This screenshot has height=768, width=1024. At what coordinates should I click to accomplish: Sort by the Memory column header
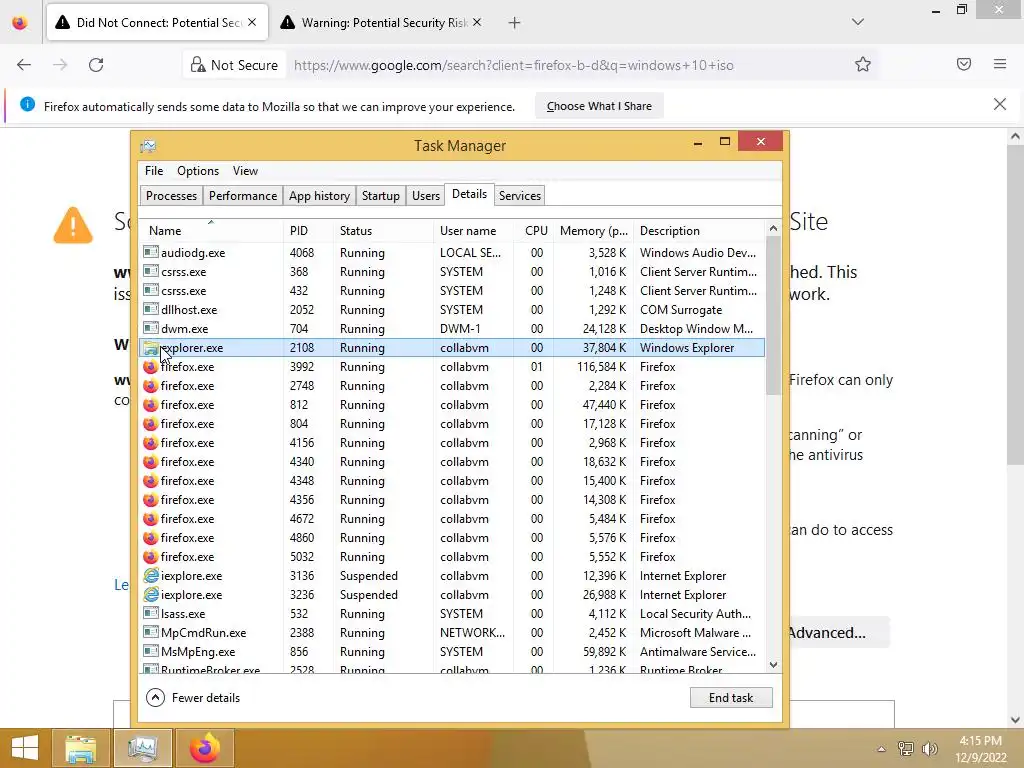click(x=594, y=231)
